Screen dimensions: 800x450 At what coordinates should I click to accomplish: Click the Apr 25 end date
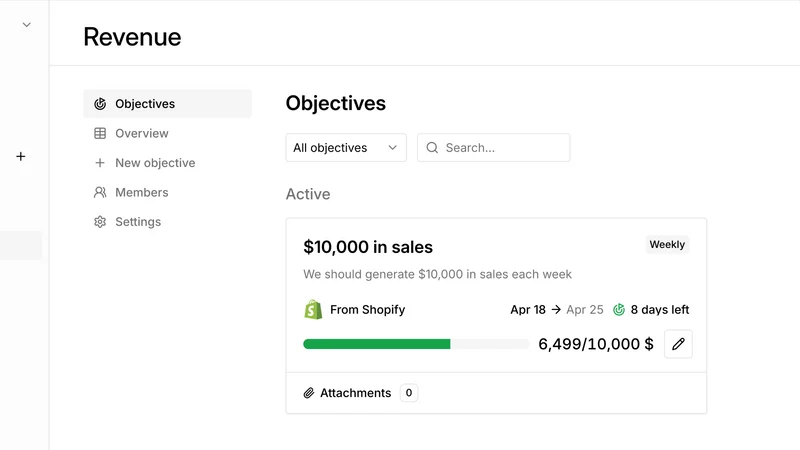585,310
